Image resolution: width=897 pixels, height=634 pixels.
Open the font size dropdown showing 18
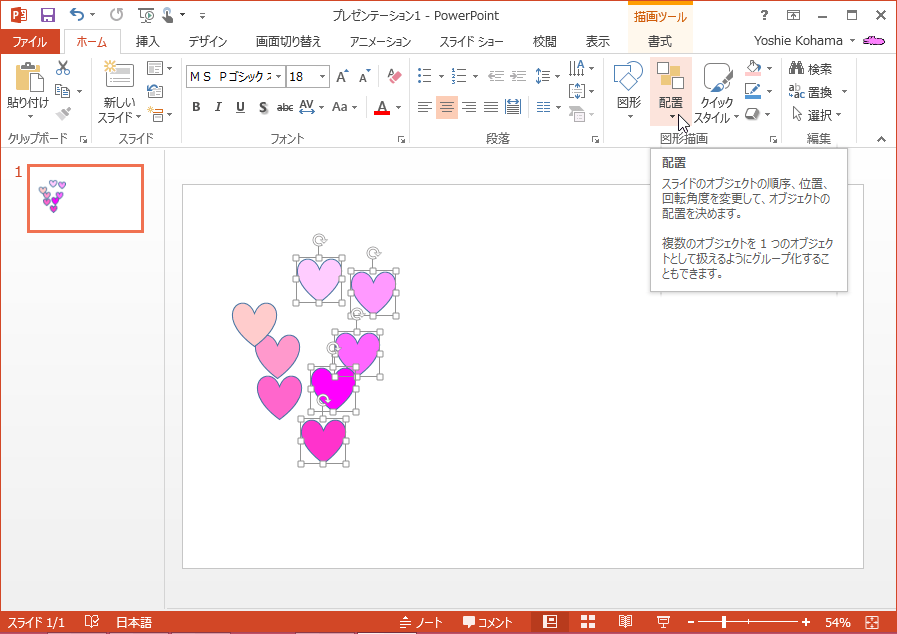click(x=323, y=76)
